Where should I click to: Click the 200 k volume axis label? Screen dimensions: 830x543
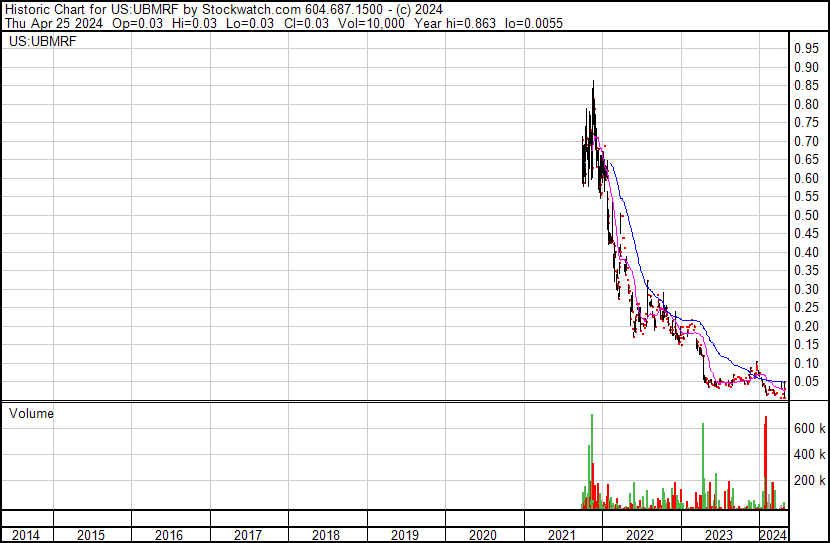(x=809, y=480)
